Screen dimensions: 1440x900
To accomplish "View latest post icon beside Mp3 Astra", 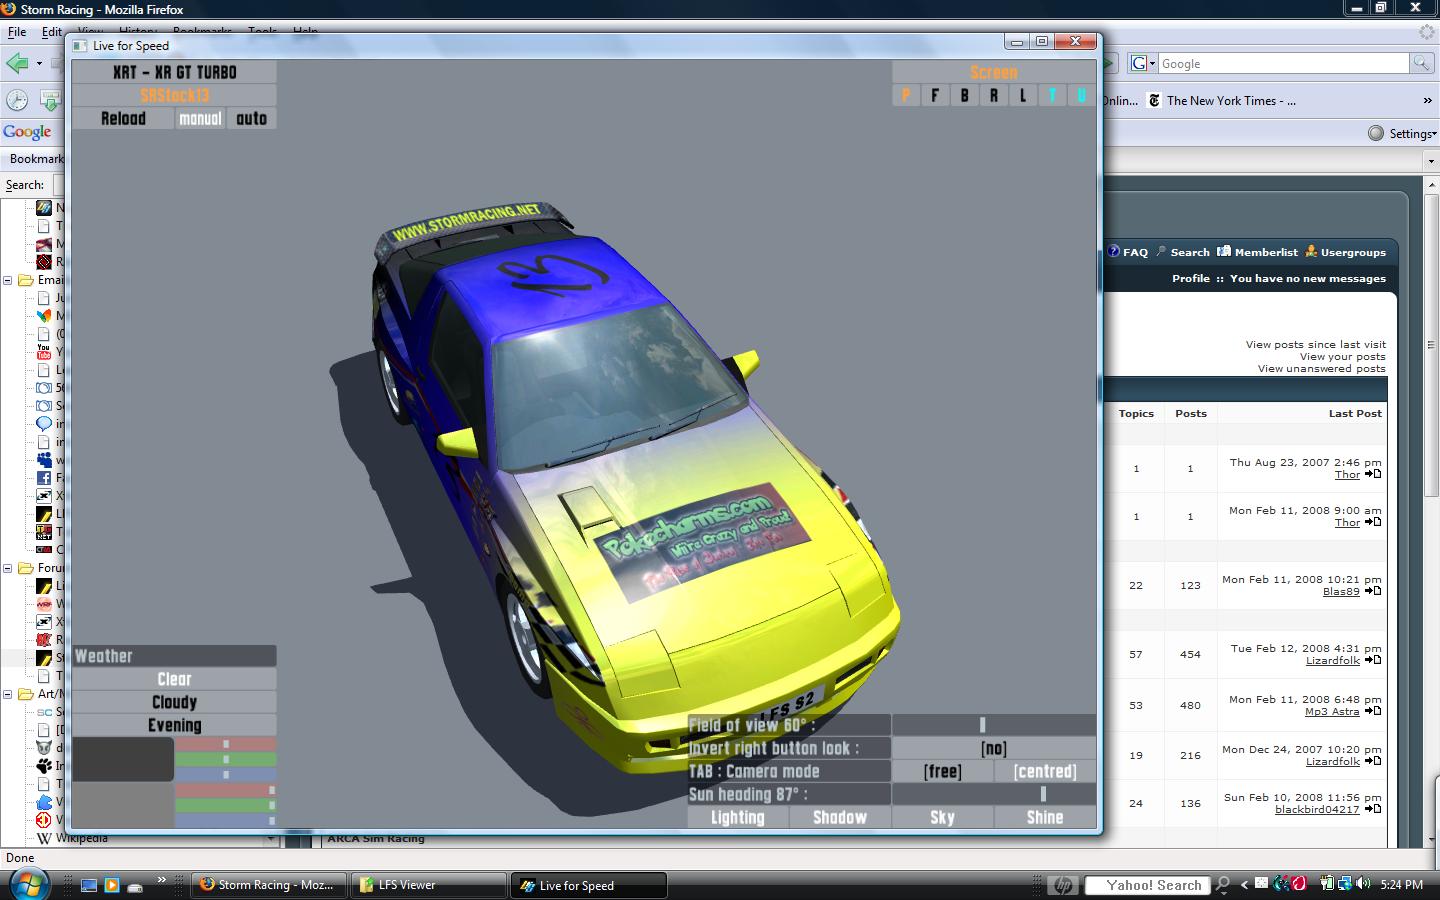I will 1373,711.
